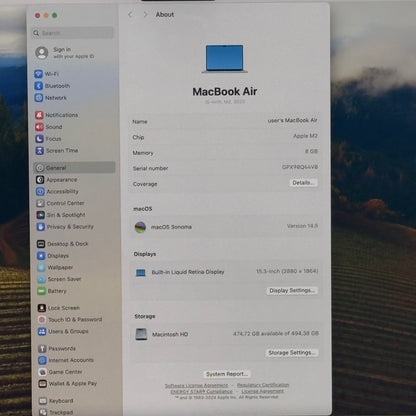
Task: Open Lock Screen icon
Action: tap(42, 308)
